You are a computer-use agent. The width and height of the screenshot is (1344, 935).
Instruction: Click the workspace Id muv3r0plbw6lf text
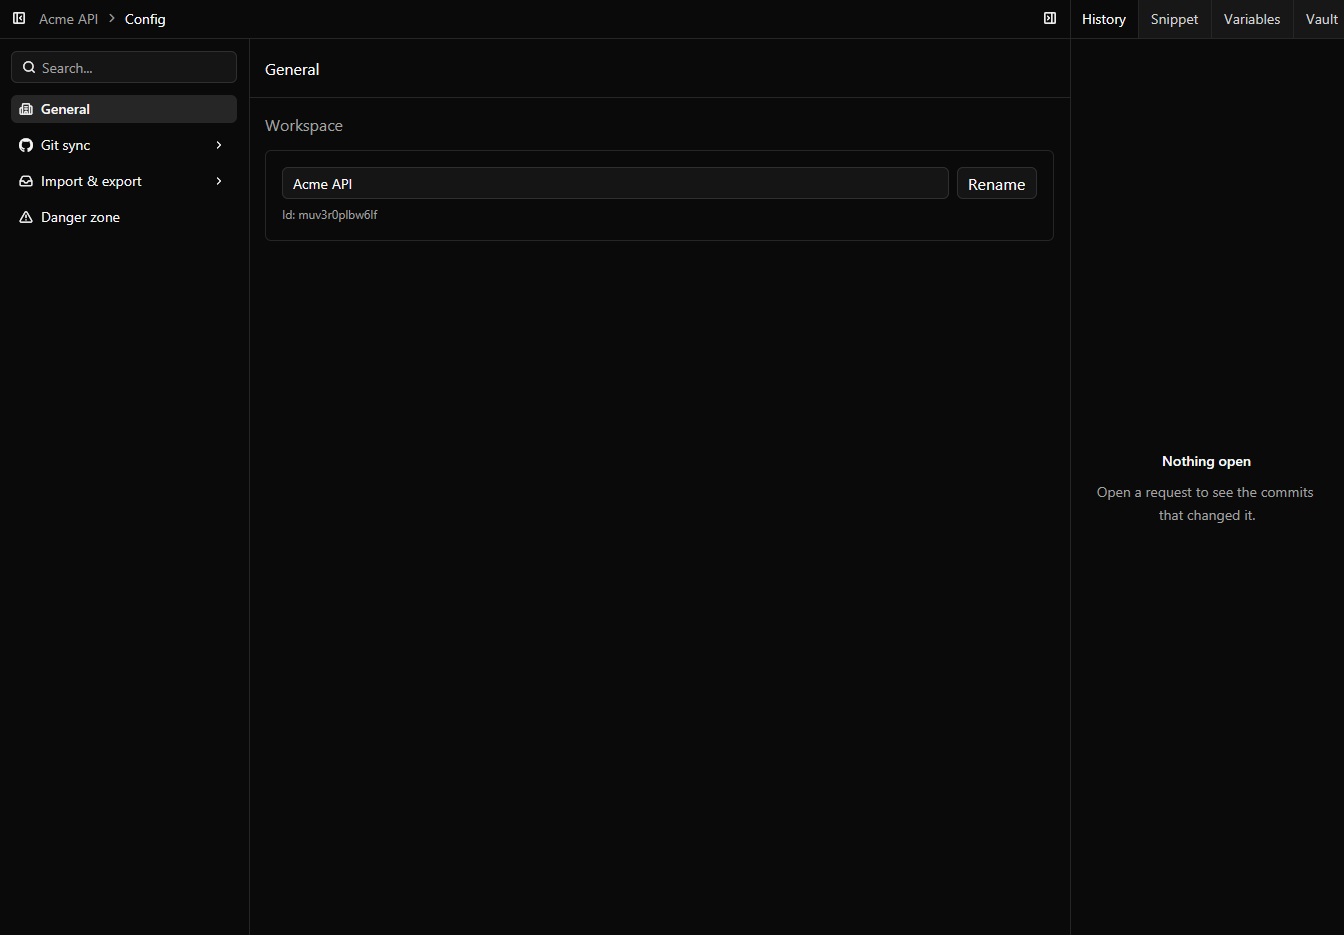tap(330, 215)
